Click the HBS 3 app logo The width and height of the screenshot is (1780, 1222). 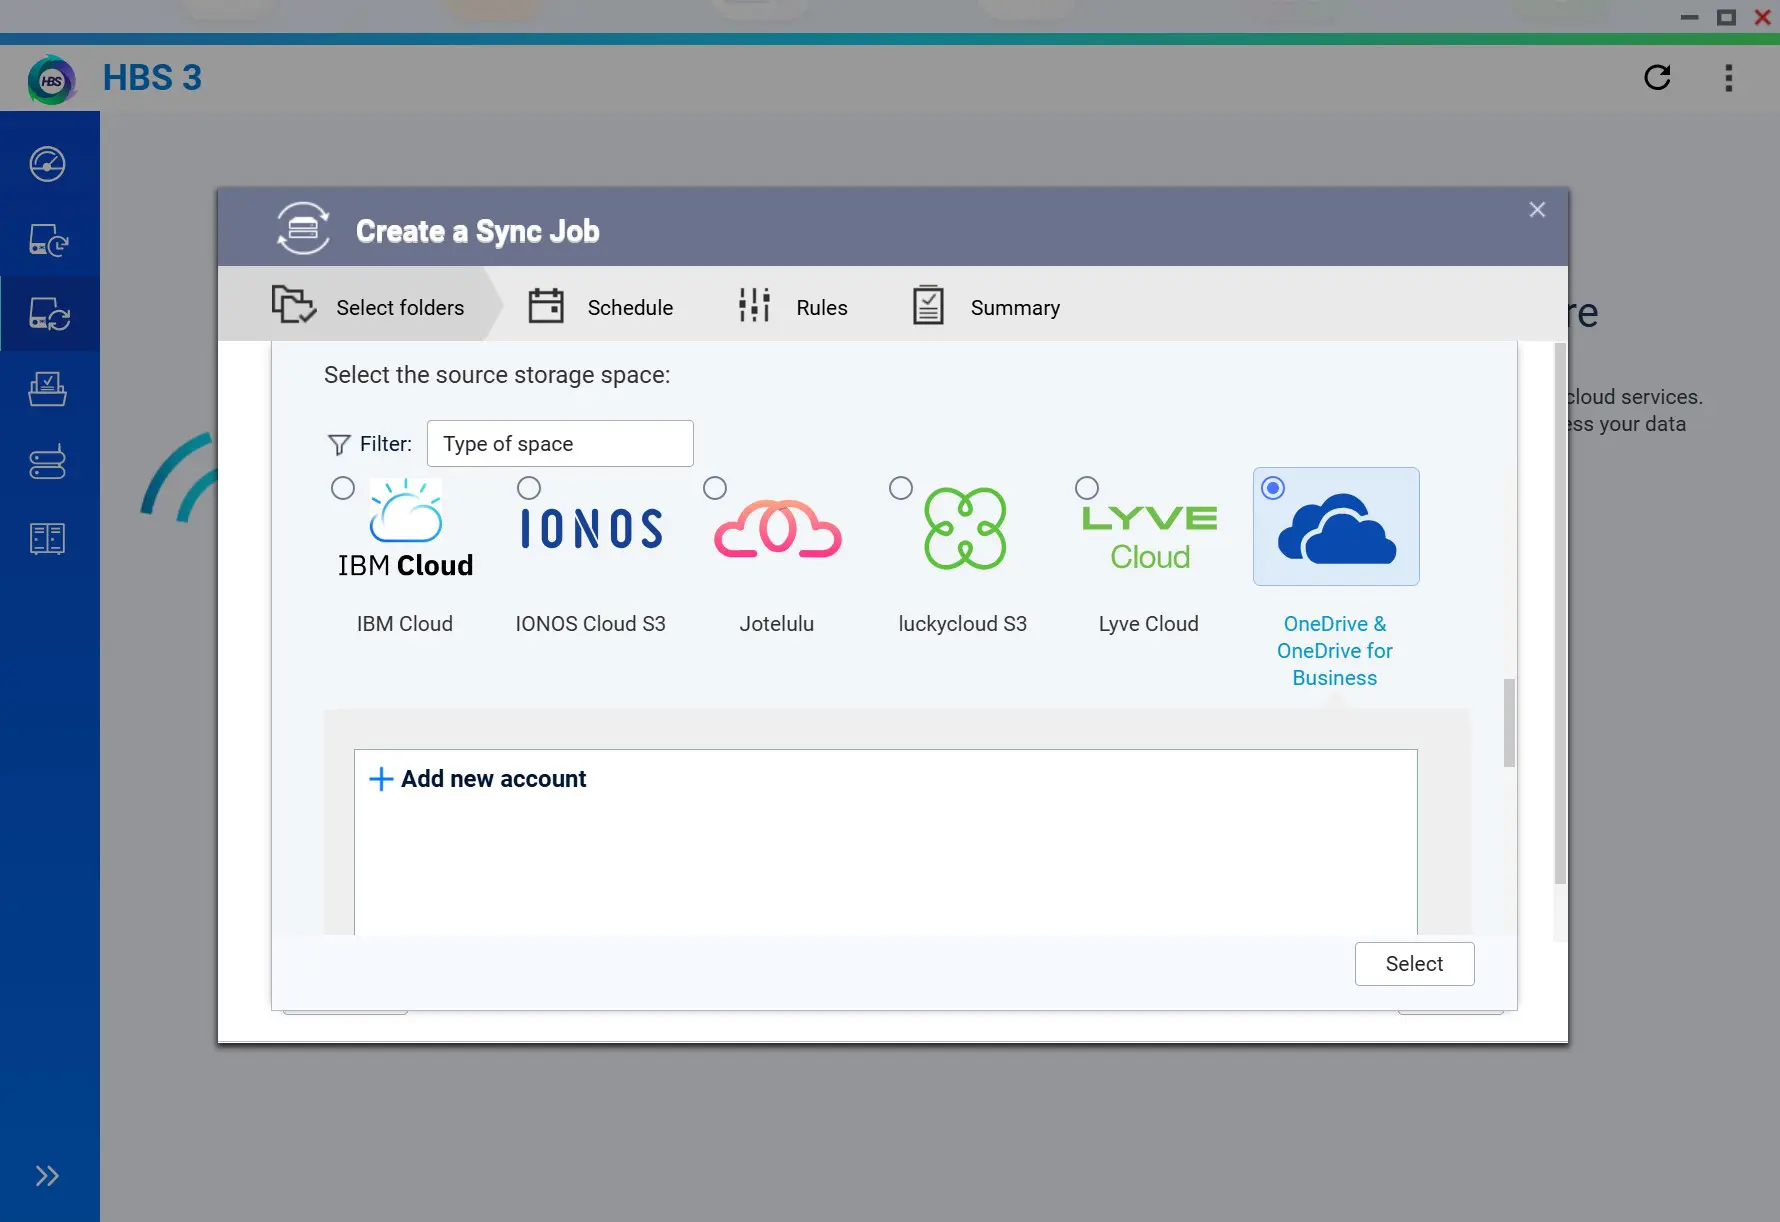(52, 80)
